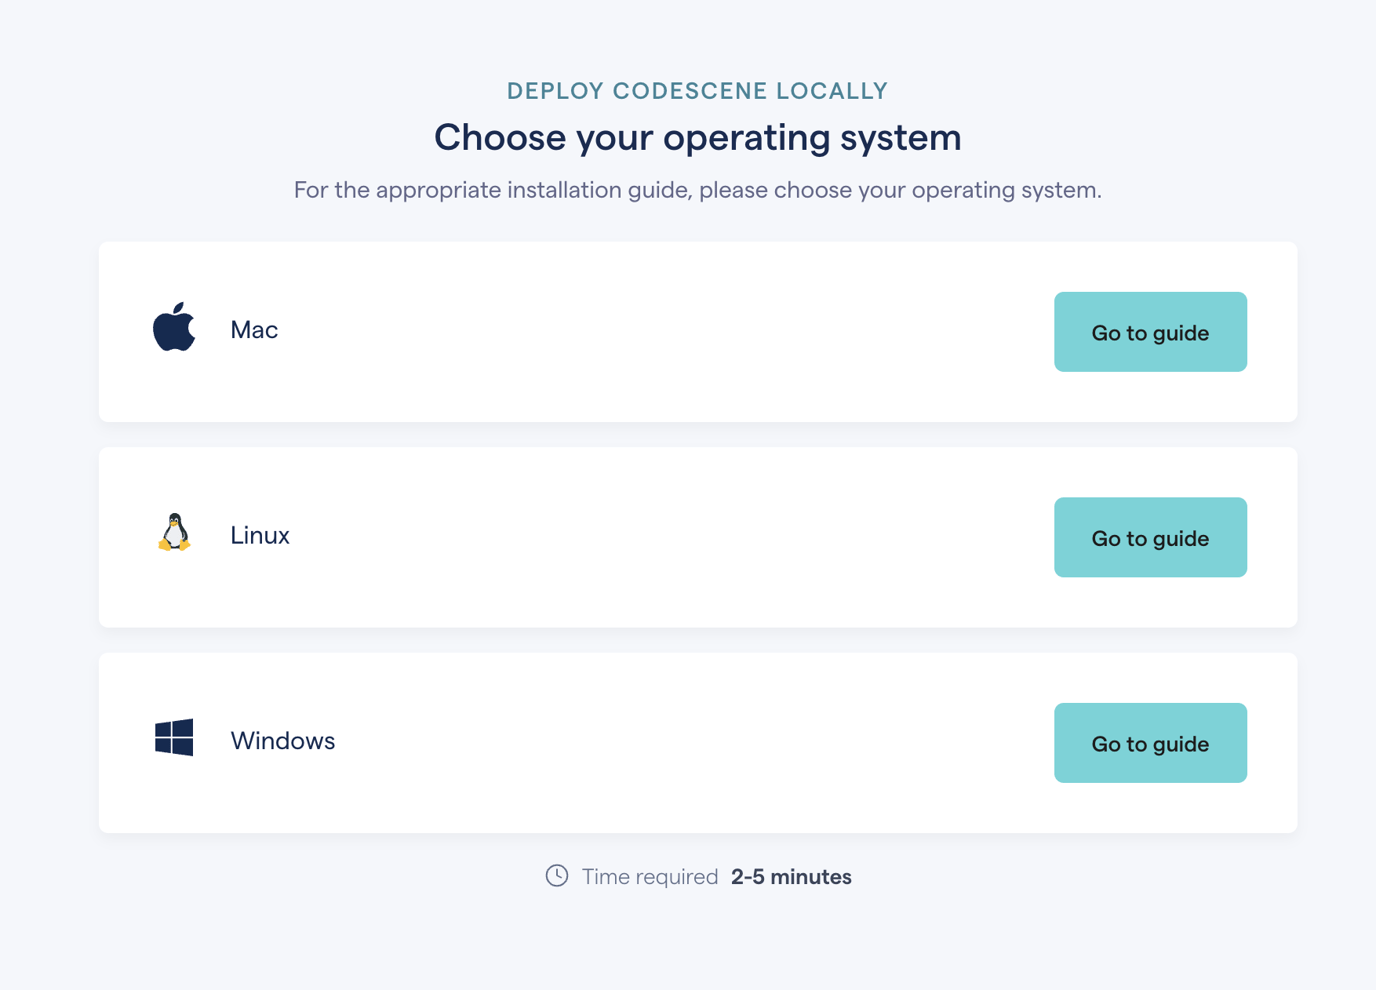Click the 2-5 minutes time estimate text
Image resolution: width=1376 pixels, height=990 pixels.
790,876
